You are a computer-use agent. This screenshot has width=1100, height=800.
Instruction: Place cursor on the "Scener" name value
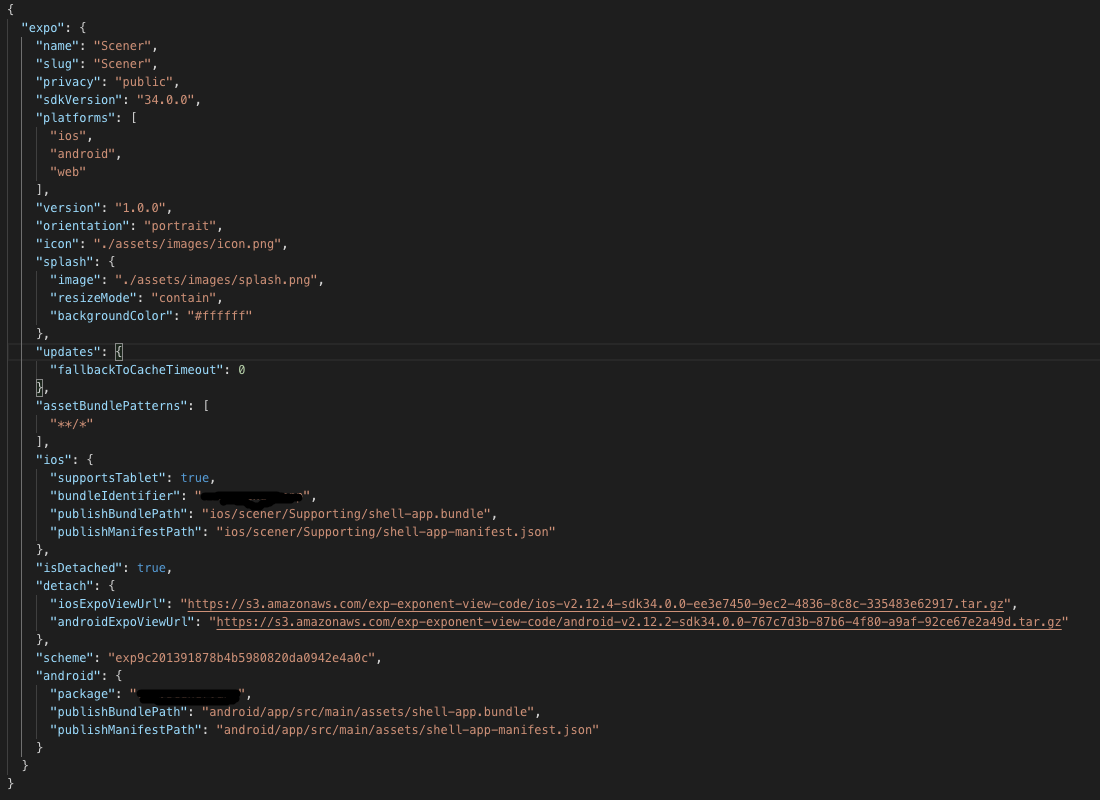pyautogui.click(x=122, y=45)
